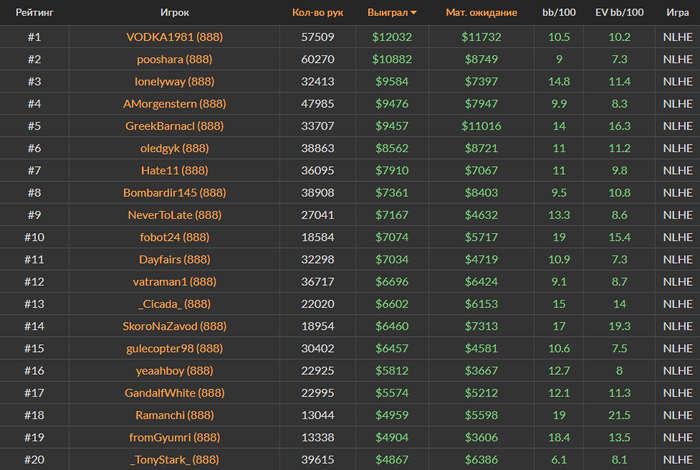Open player pooshara (888) profile
The height and width of the screenshot is (470, 700).
point(175,59)
